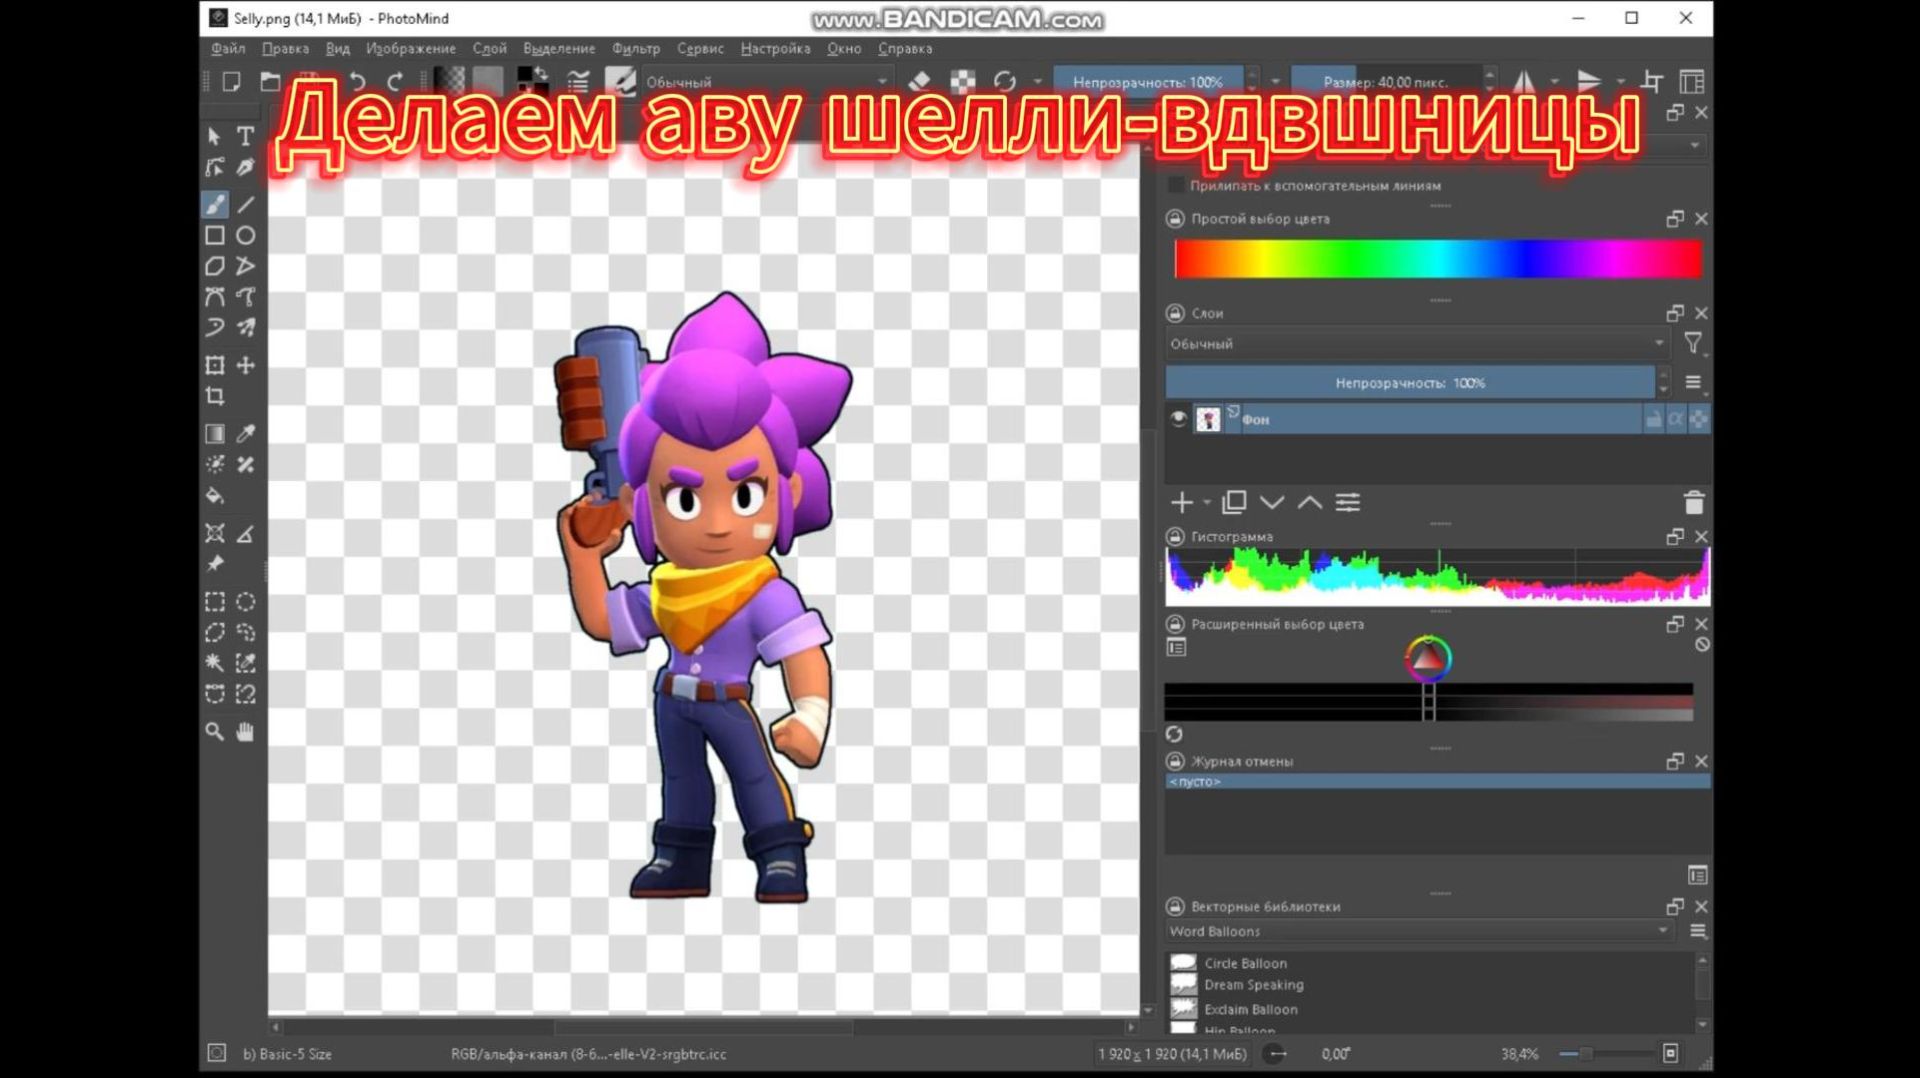Open the layer panel options hamburger menu

click(1693, 383)
